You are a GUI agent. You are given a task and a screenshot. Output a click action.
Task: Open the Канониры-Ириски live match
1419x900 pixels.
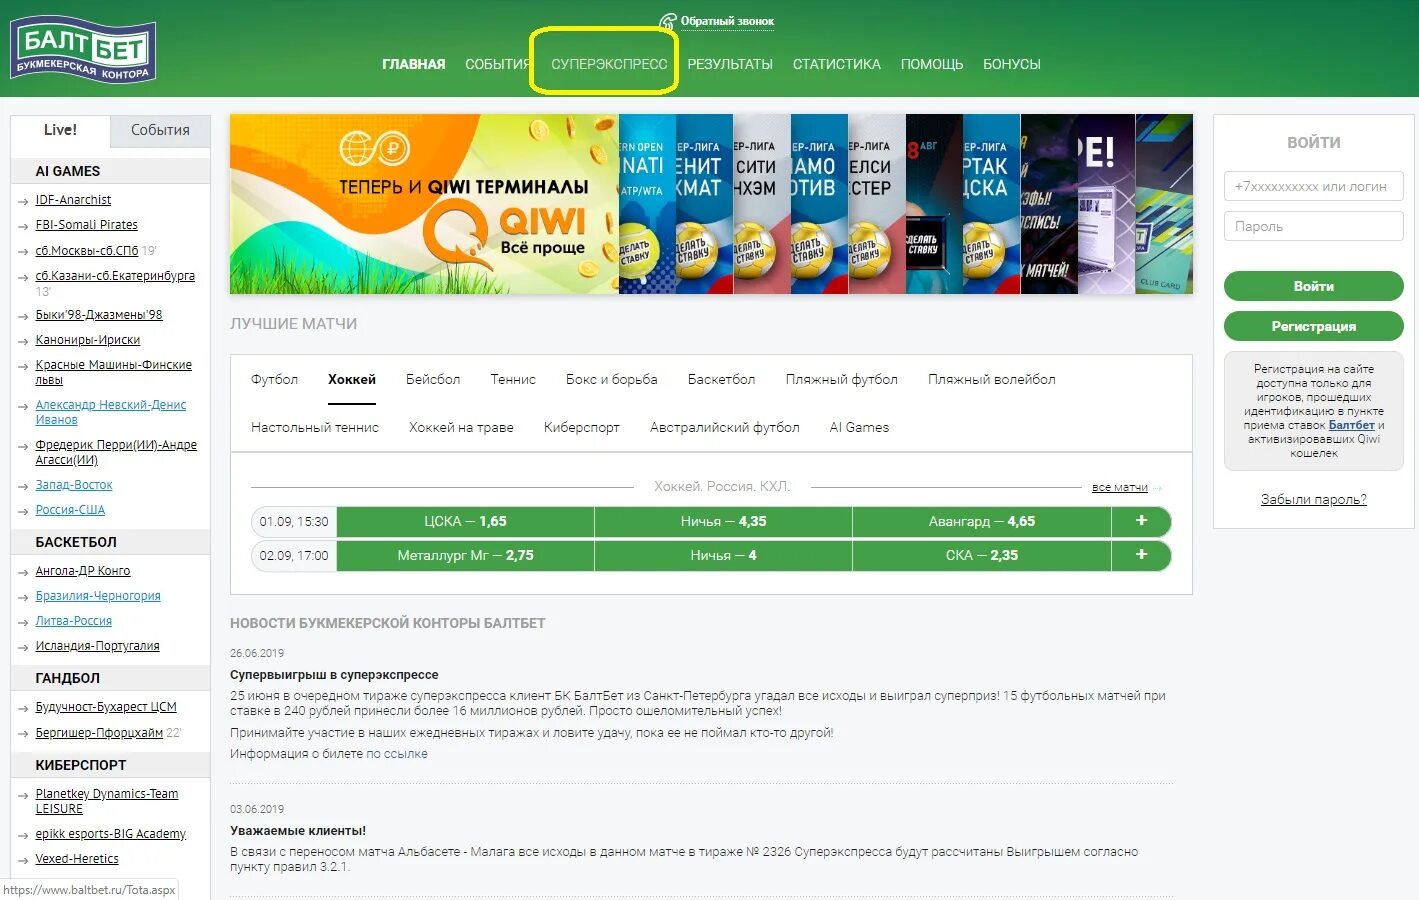click(x=88, y=340)
